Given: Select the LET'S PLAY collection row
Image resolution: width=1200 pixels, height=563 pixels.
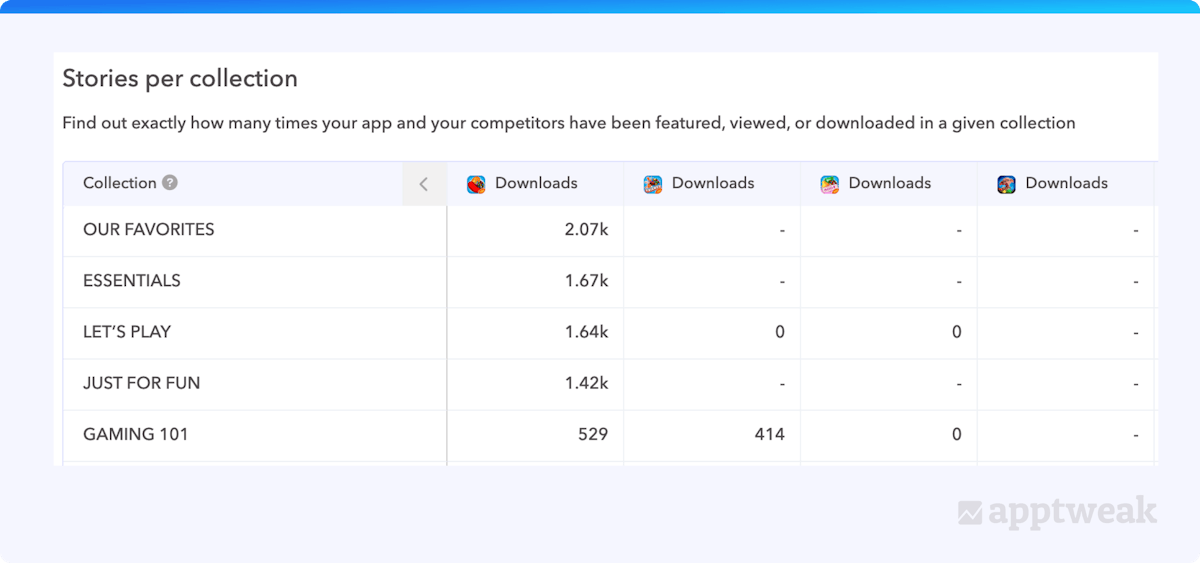Looking at the screenshot, I should click(127, 331).
